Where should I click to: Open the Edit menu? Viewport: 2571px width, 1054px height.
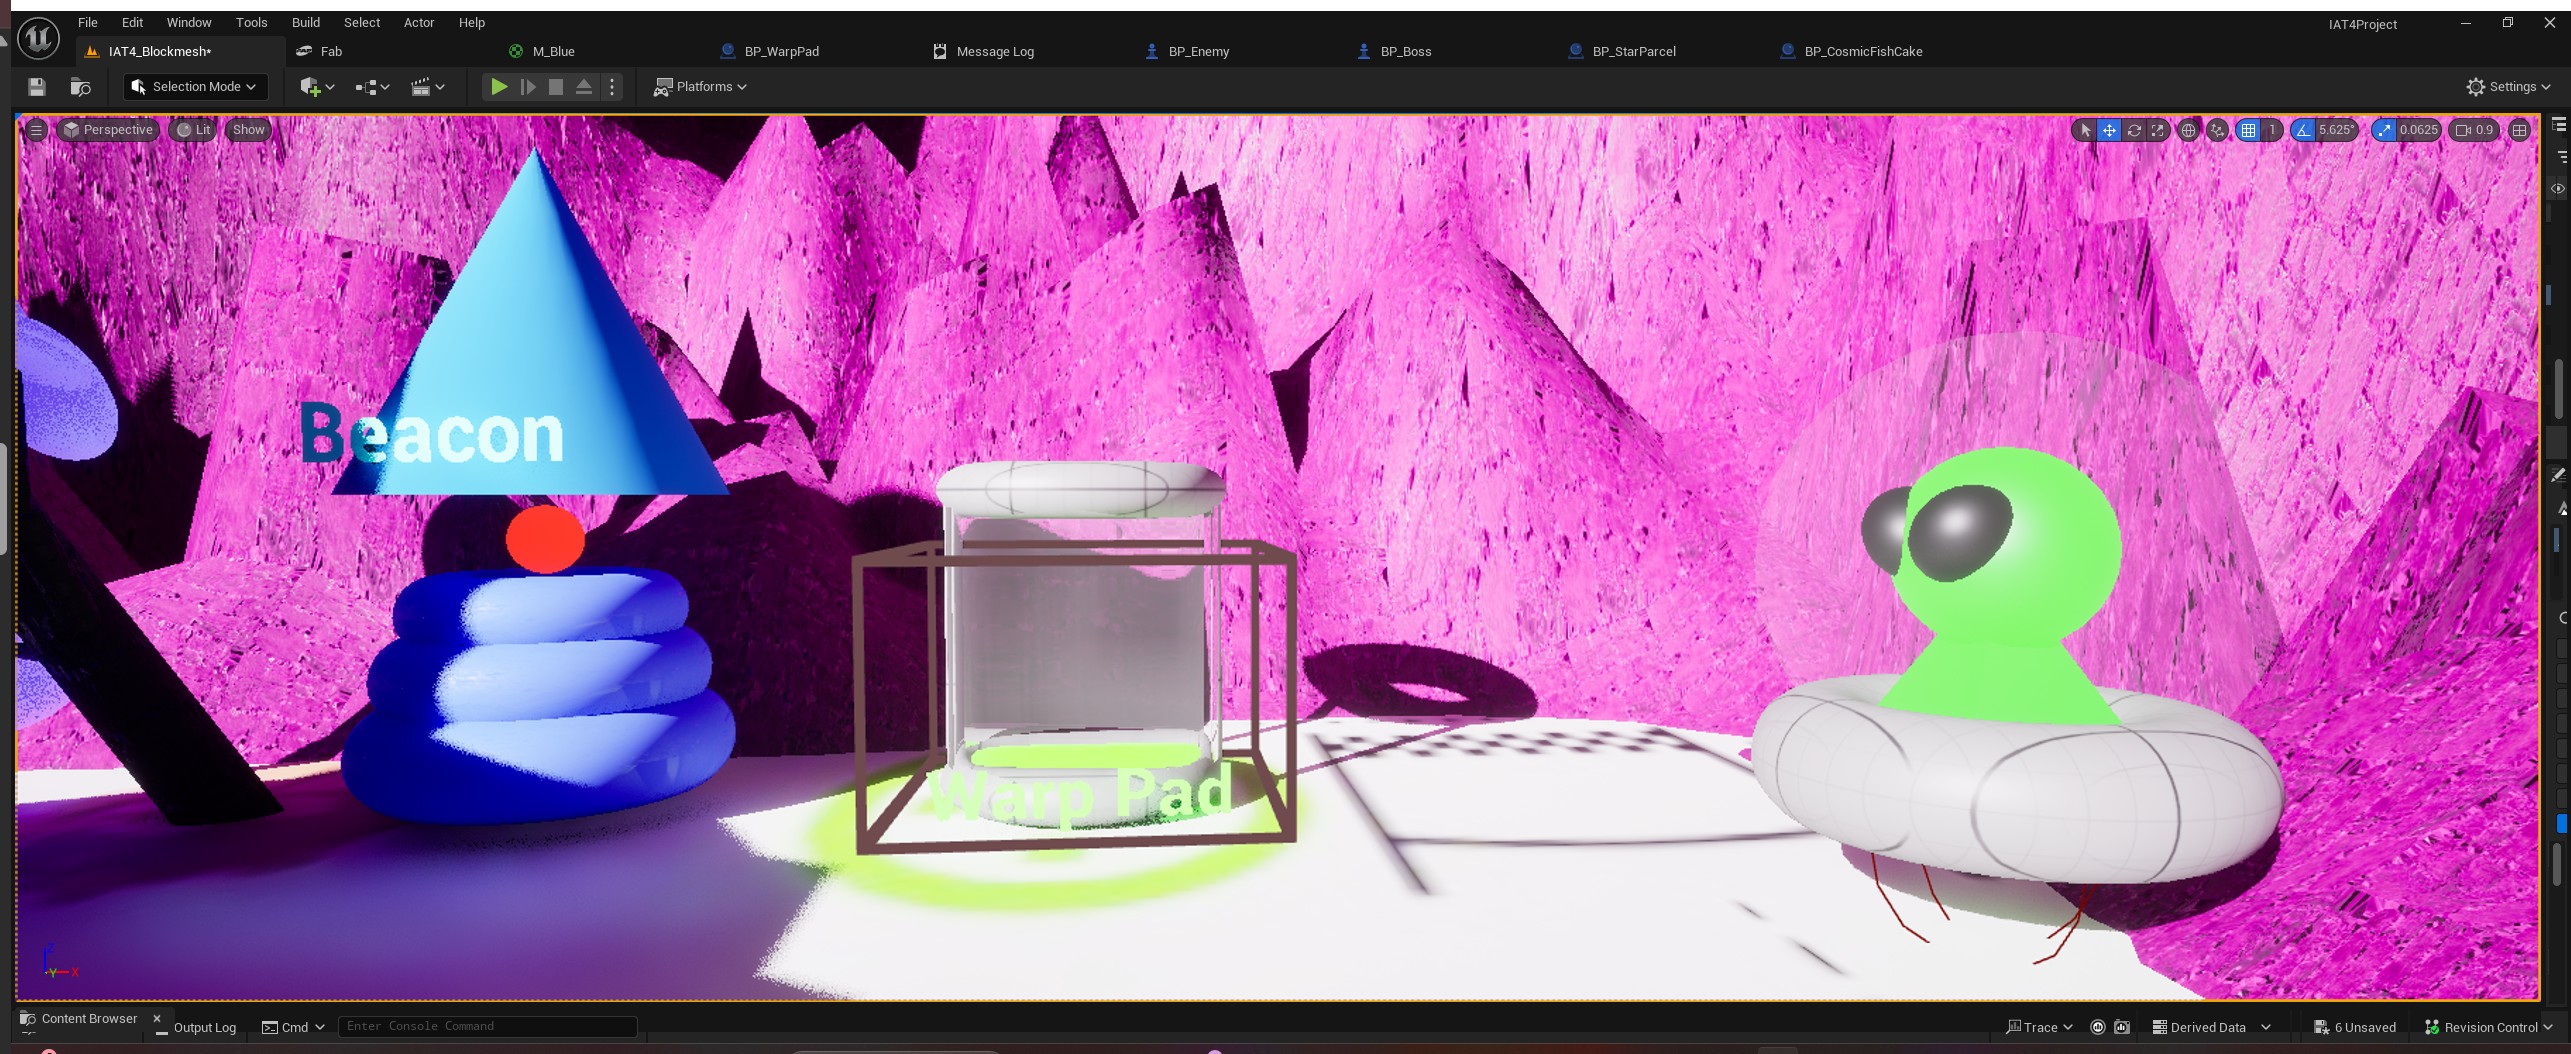point(132,22)
